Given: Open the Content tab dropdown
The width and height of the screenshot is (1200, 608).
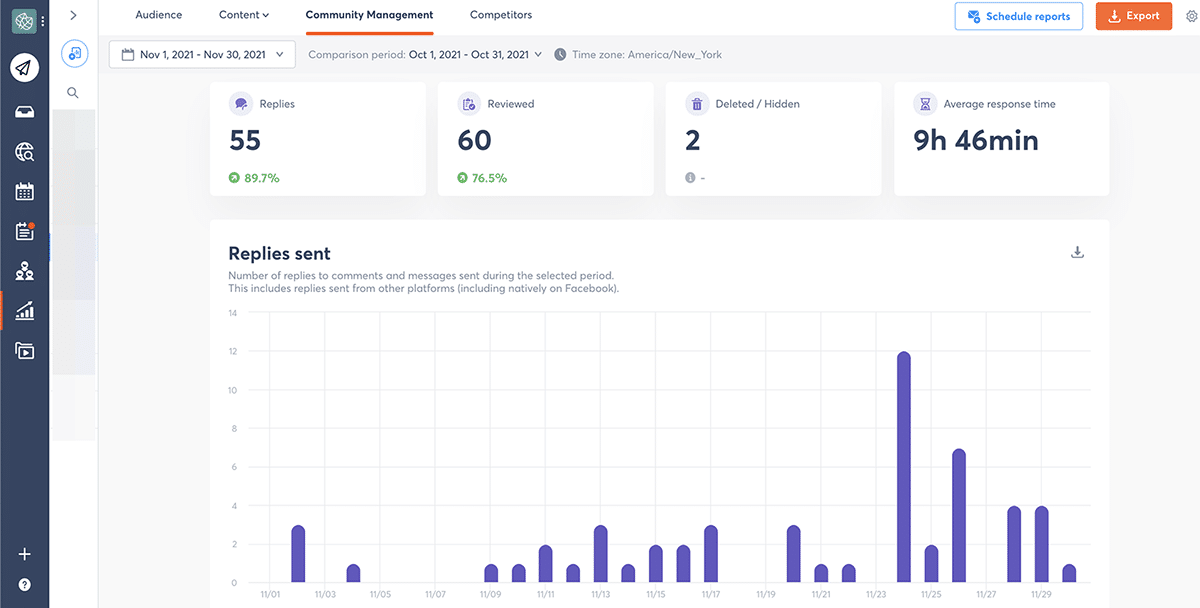Looking at the screenshot, I should pyautogui.click(x=244, y=16).
